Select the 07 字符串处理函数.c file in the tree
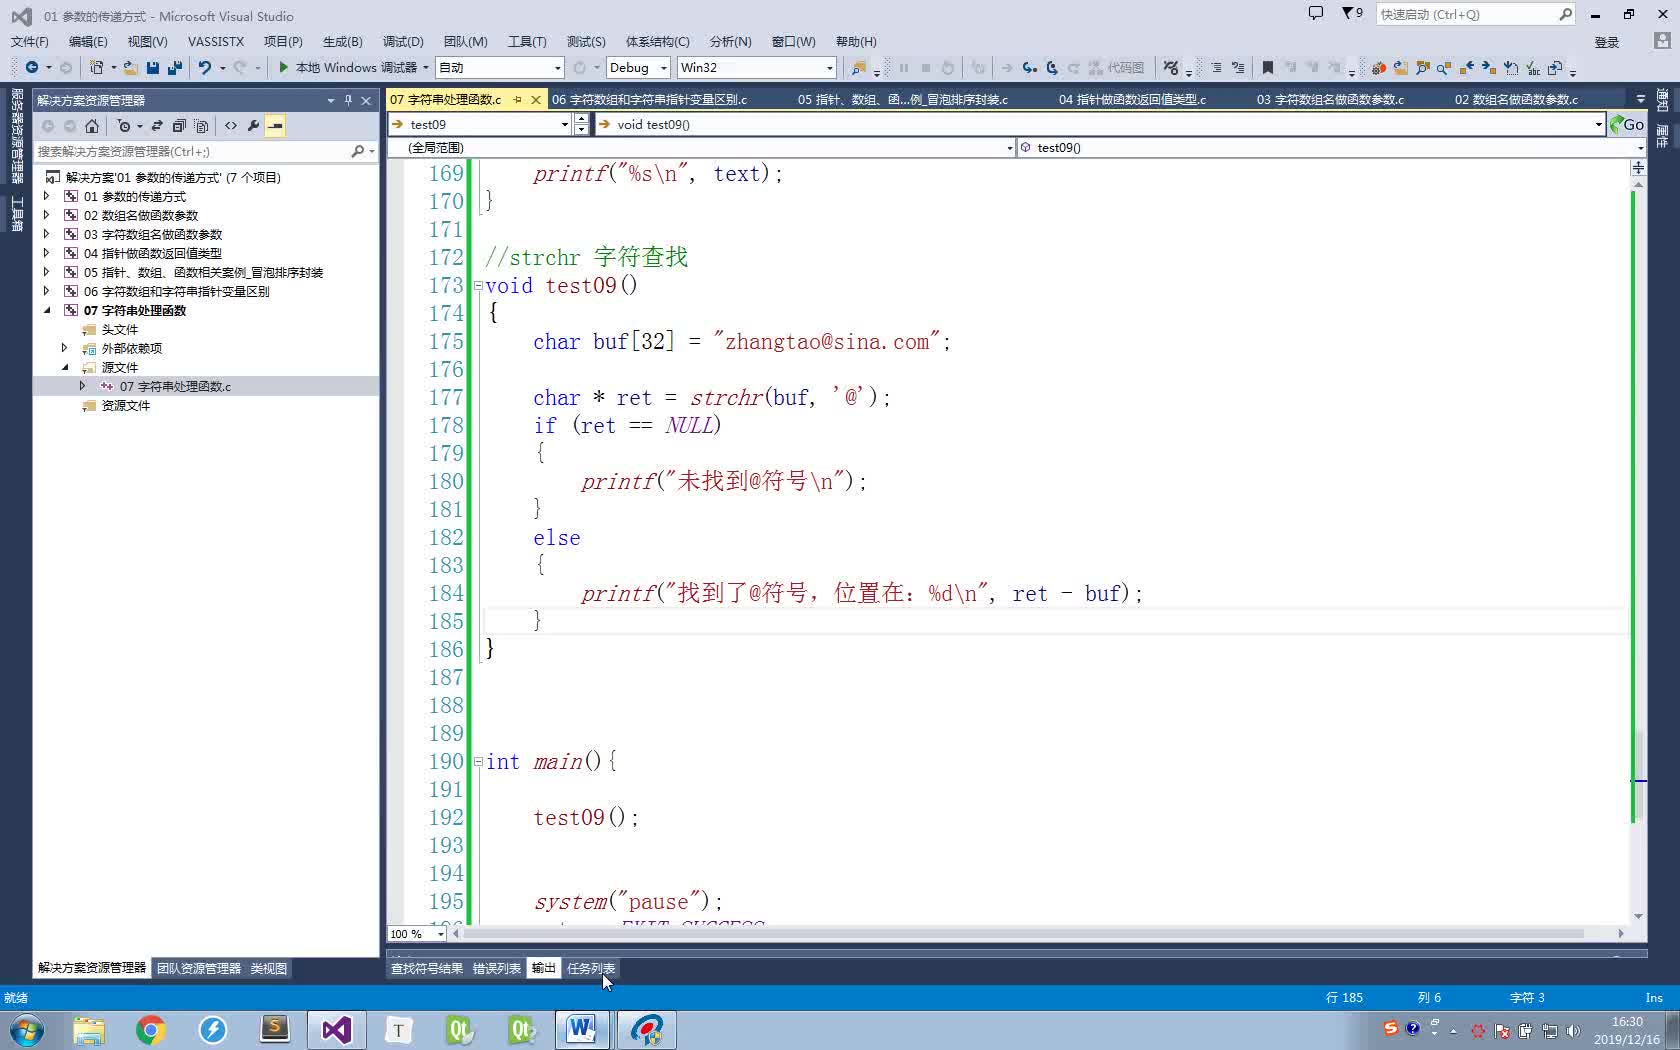 pyautogui.click(x=175, y=386)
